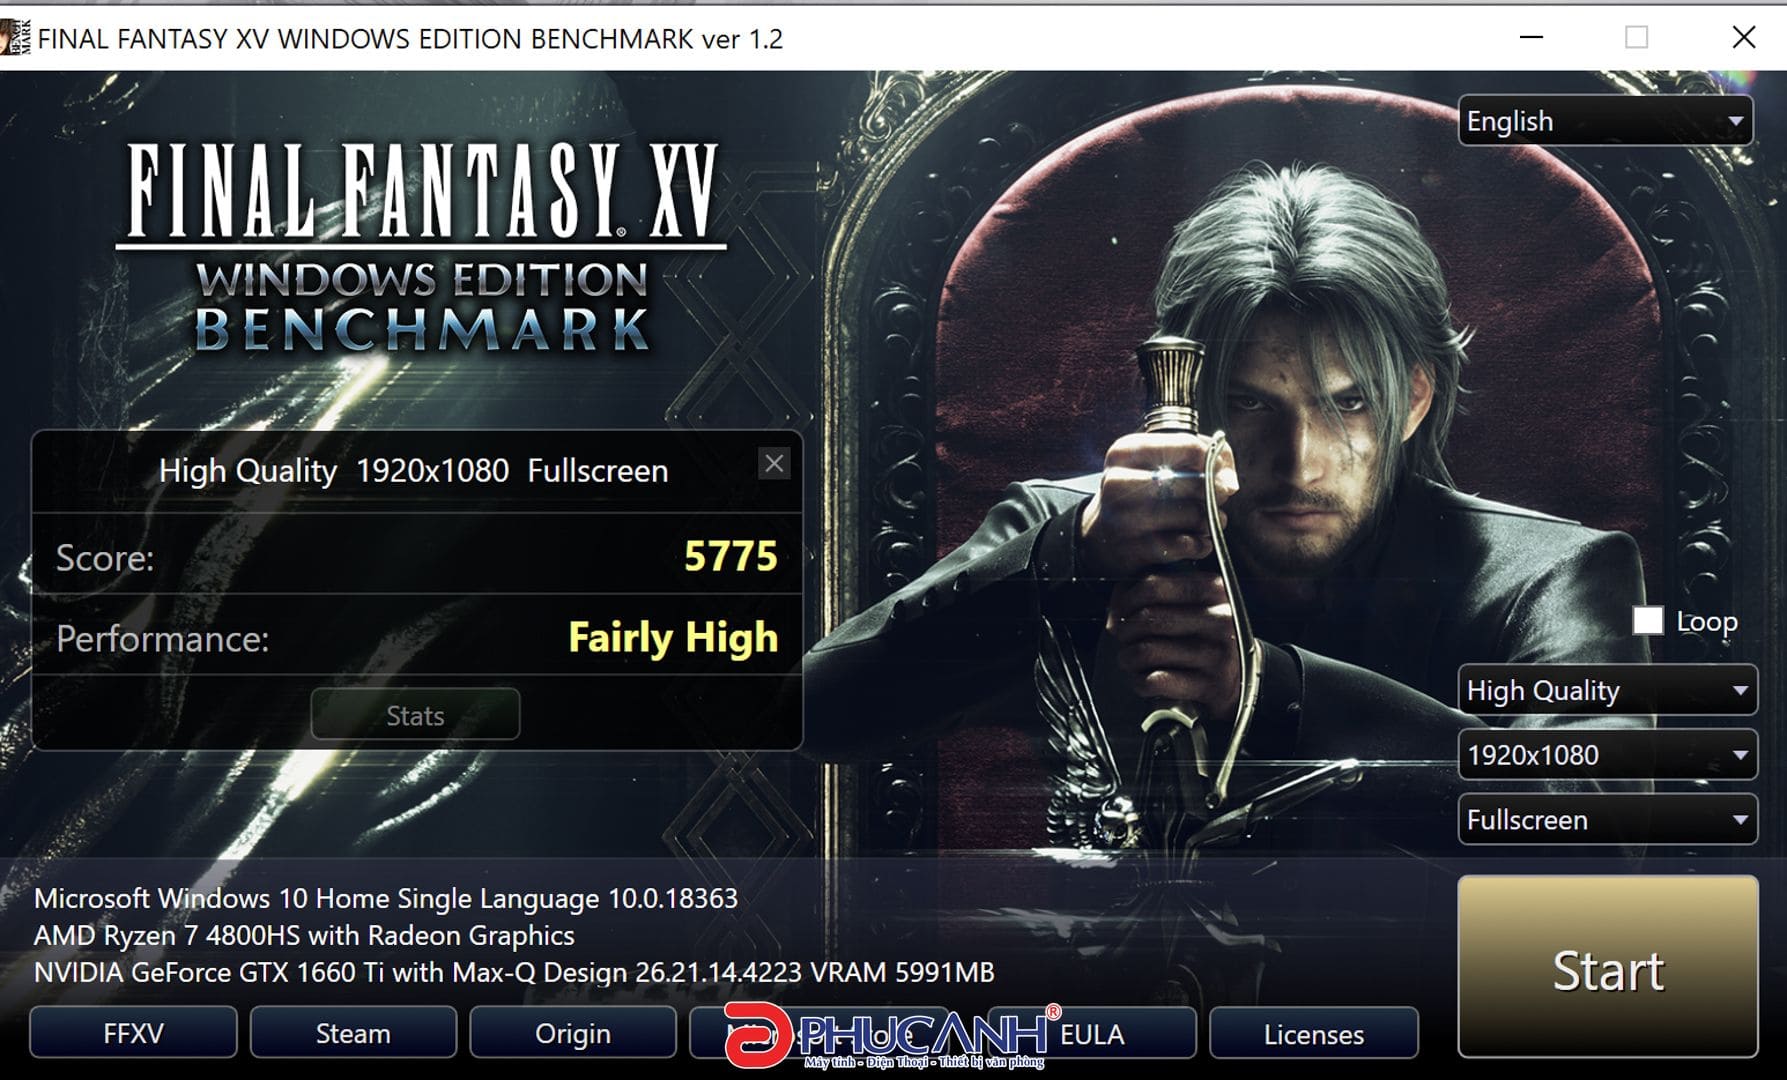Image resolution: width=1787 pixels, height=1080 pixels.
Task: Minimize the benchmark window
Action: [1531, 38]
